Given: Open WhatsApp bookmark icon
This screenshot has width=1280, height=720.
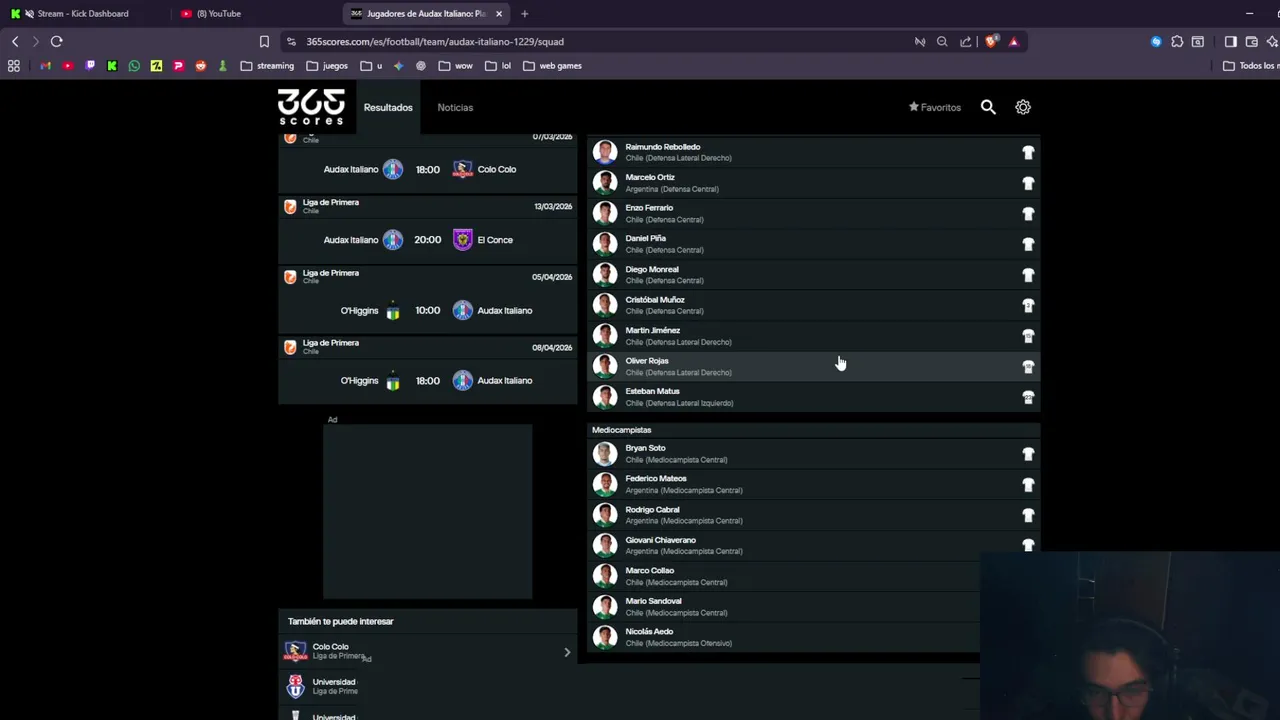Looking at the screenshot, I should tap(134, 66).
